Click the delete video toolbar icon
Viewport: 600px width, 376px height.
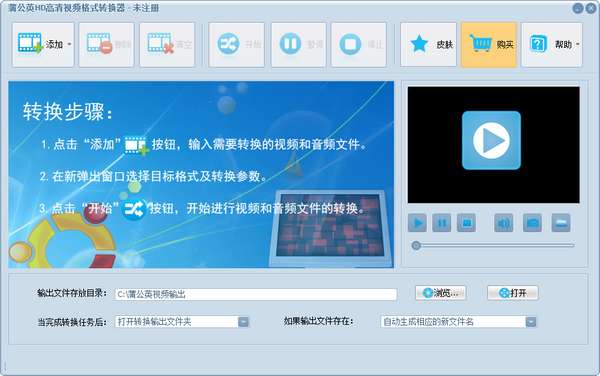[99, 43]
